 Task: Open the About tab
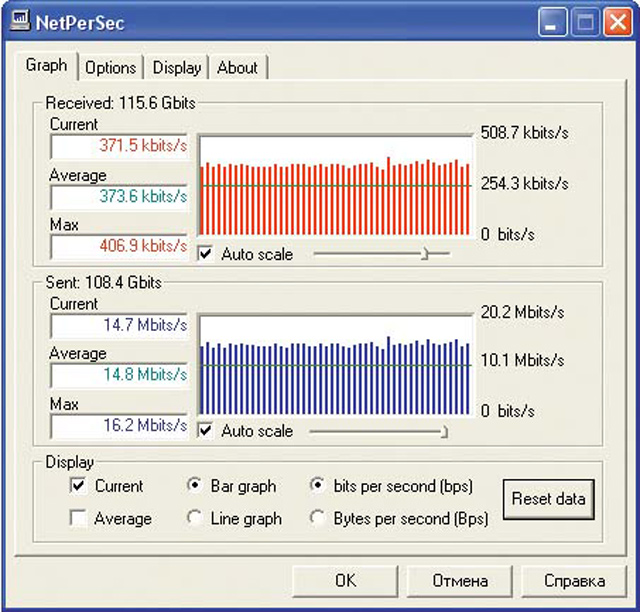tap(237, 68)
